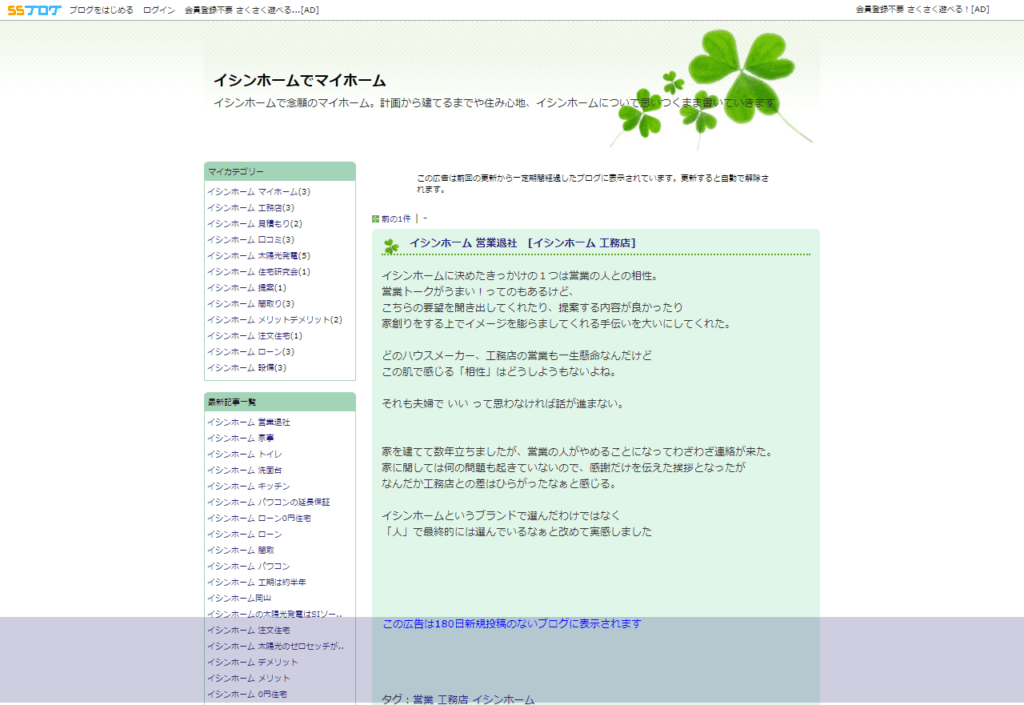Click the SSブログ logo
Image resolution: width=1024 pixels, height=705 pixels.
point(34,10)
